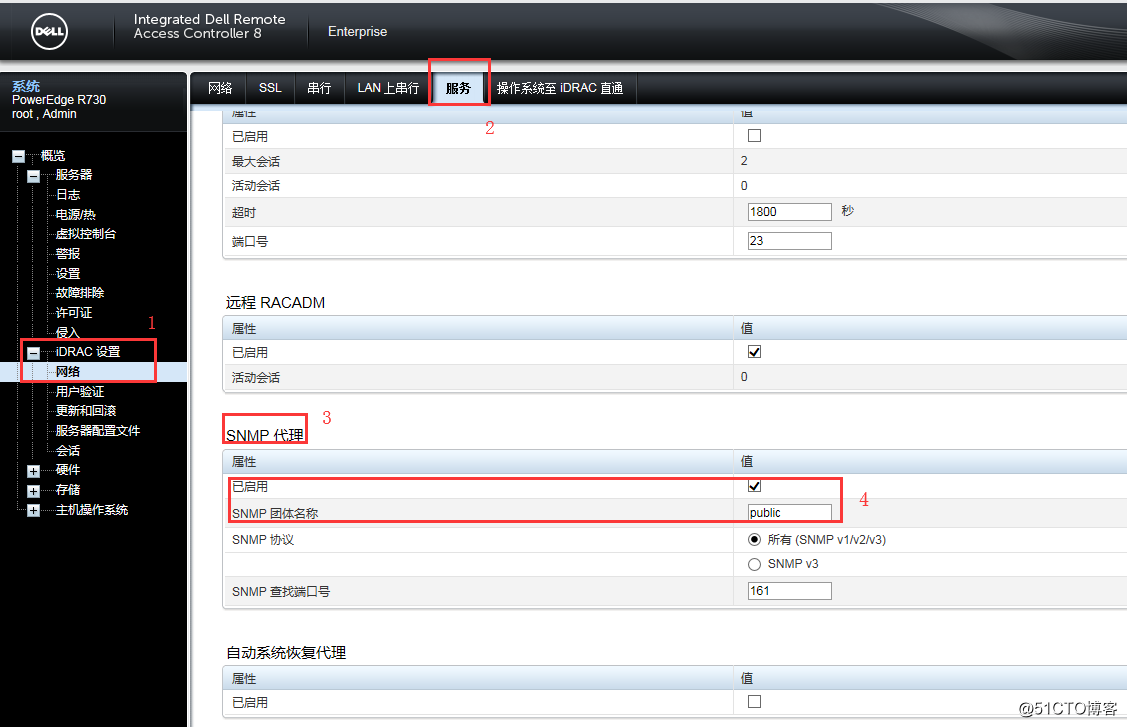Viewport: 1127px width, 727px height.
Task: Click the 最大会话 row label
Action: [256, 162]
